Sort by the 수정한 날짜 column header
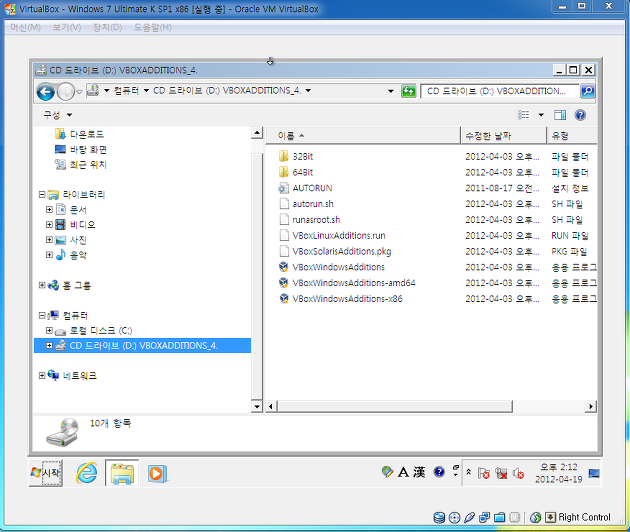 click(x=503, y=136)
